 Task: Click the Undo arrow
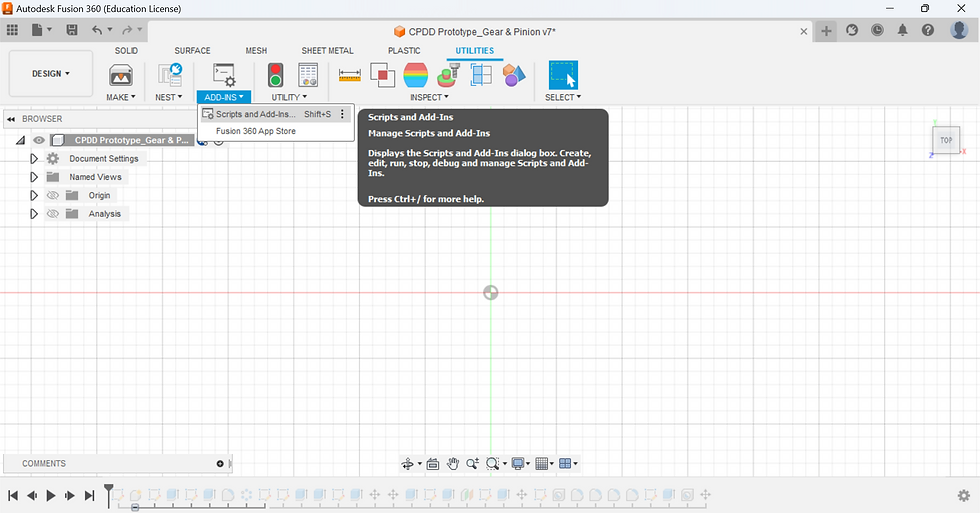click(97, 29)
